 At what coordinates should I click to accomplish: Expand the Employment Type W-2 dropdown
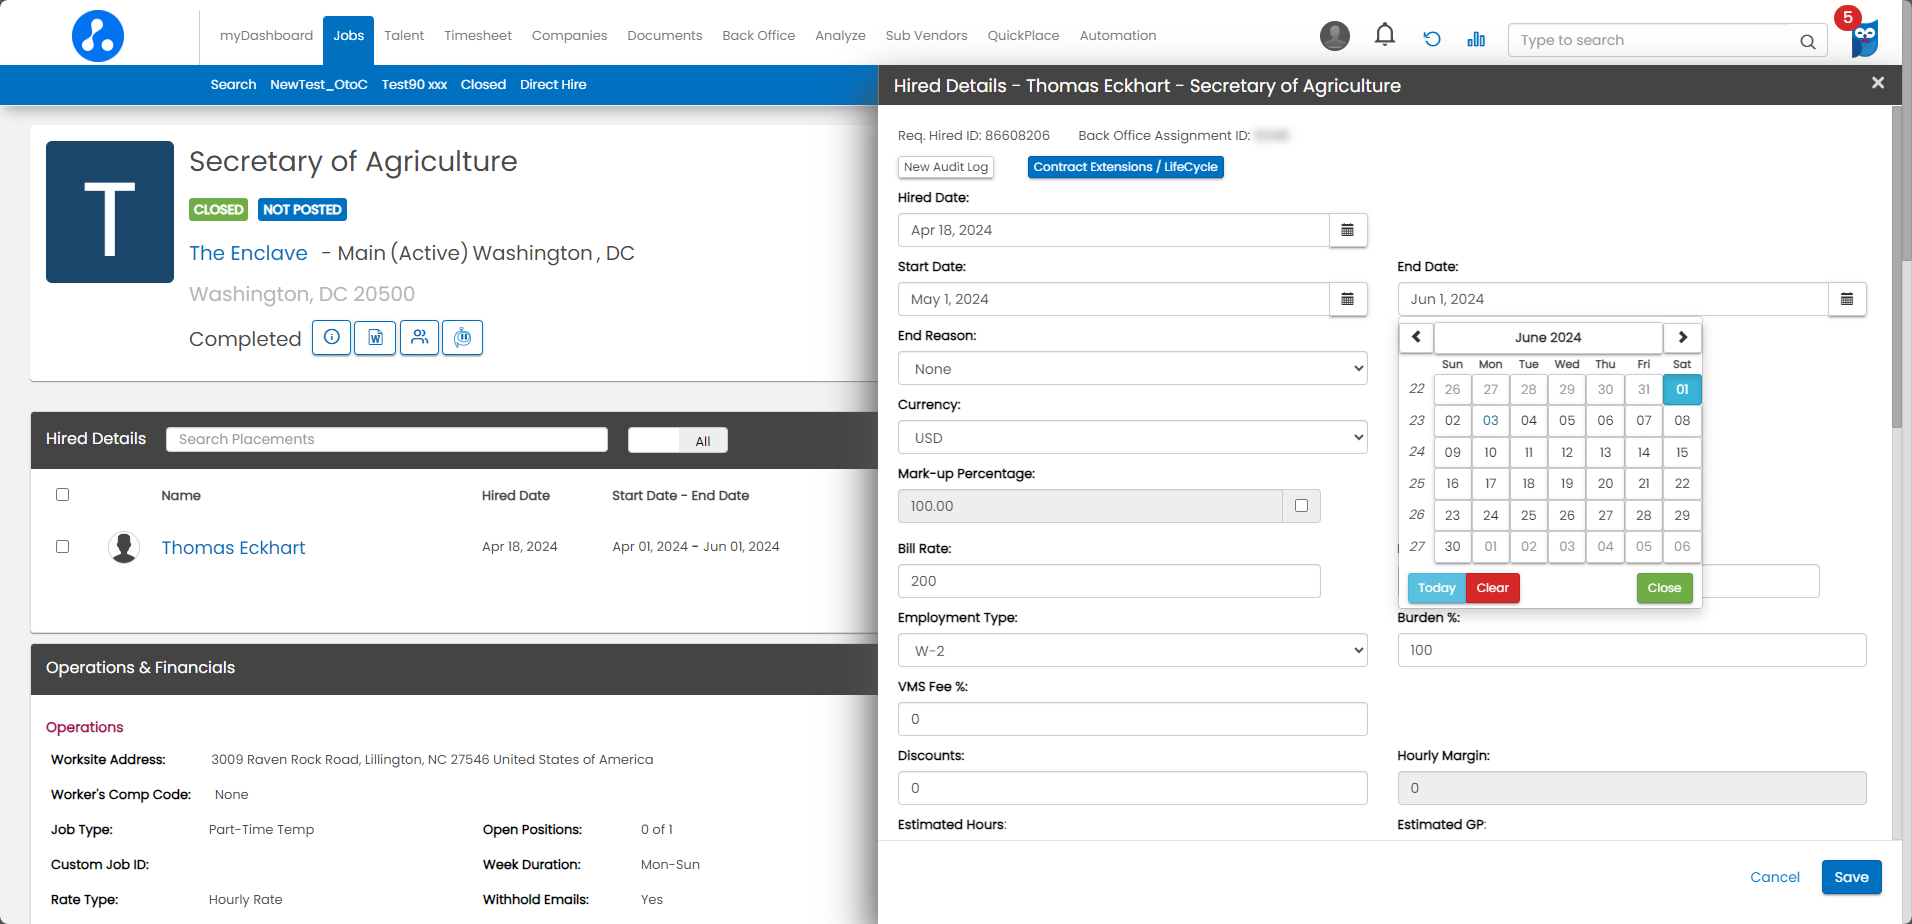tap(1132, 651)
